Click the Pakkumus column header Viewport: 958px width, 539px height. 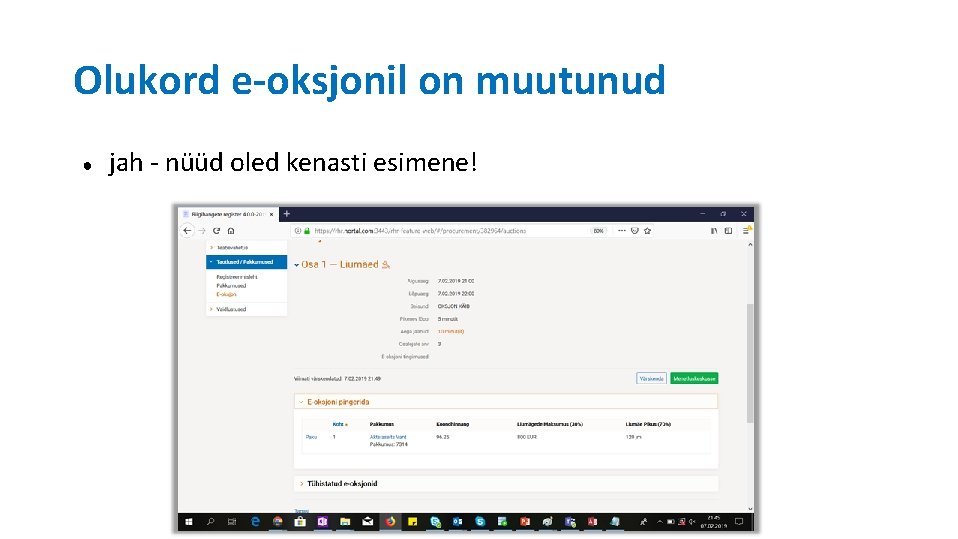(381, 424)
